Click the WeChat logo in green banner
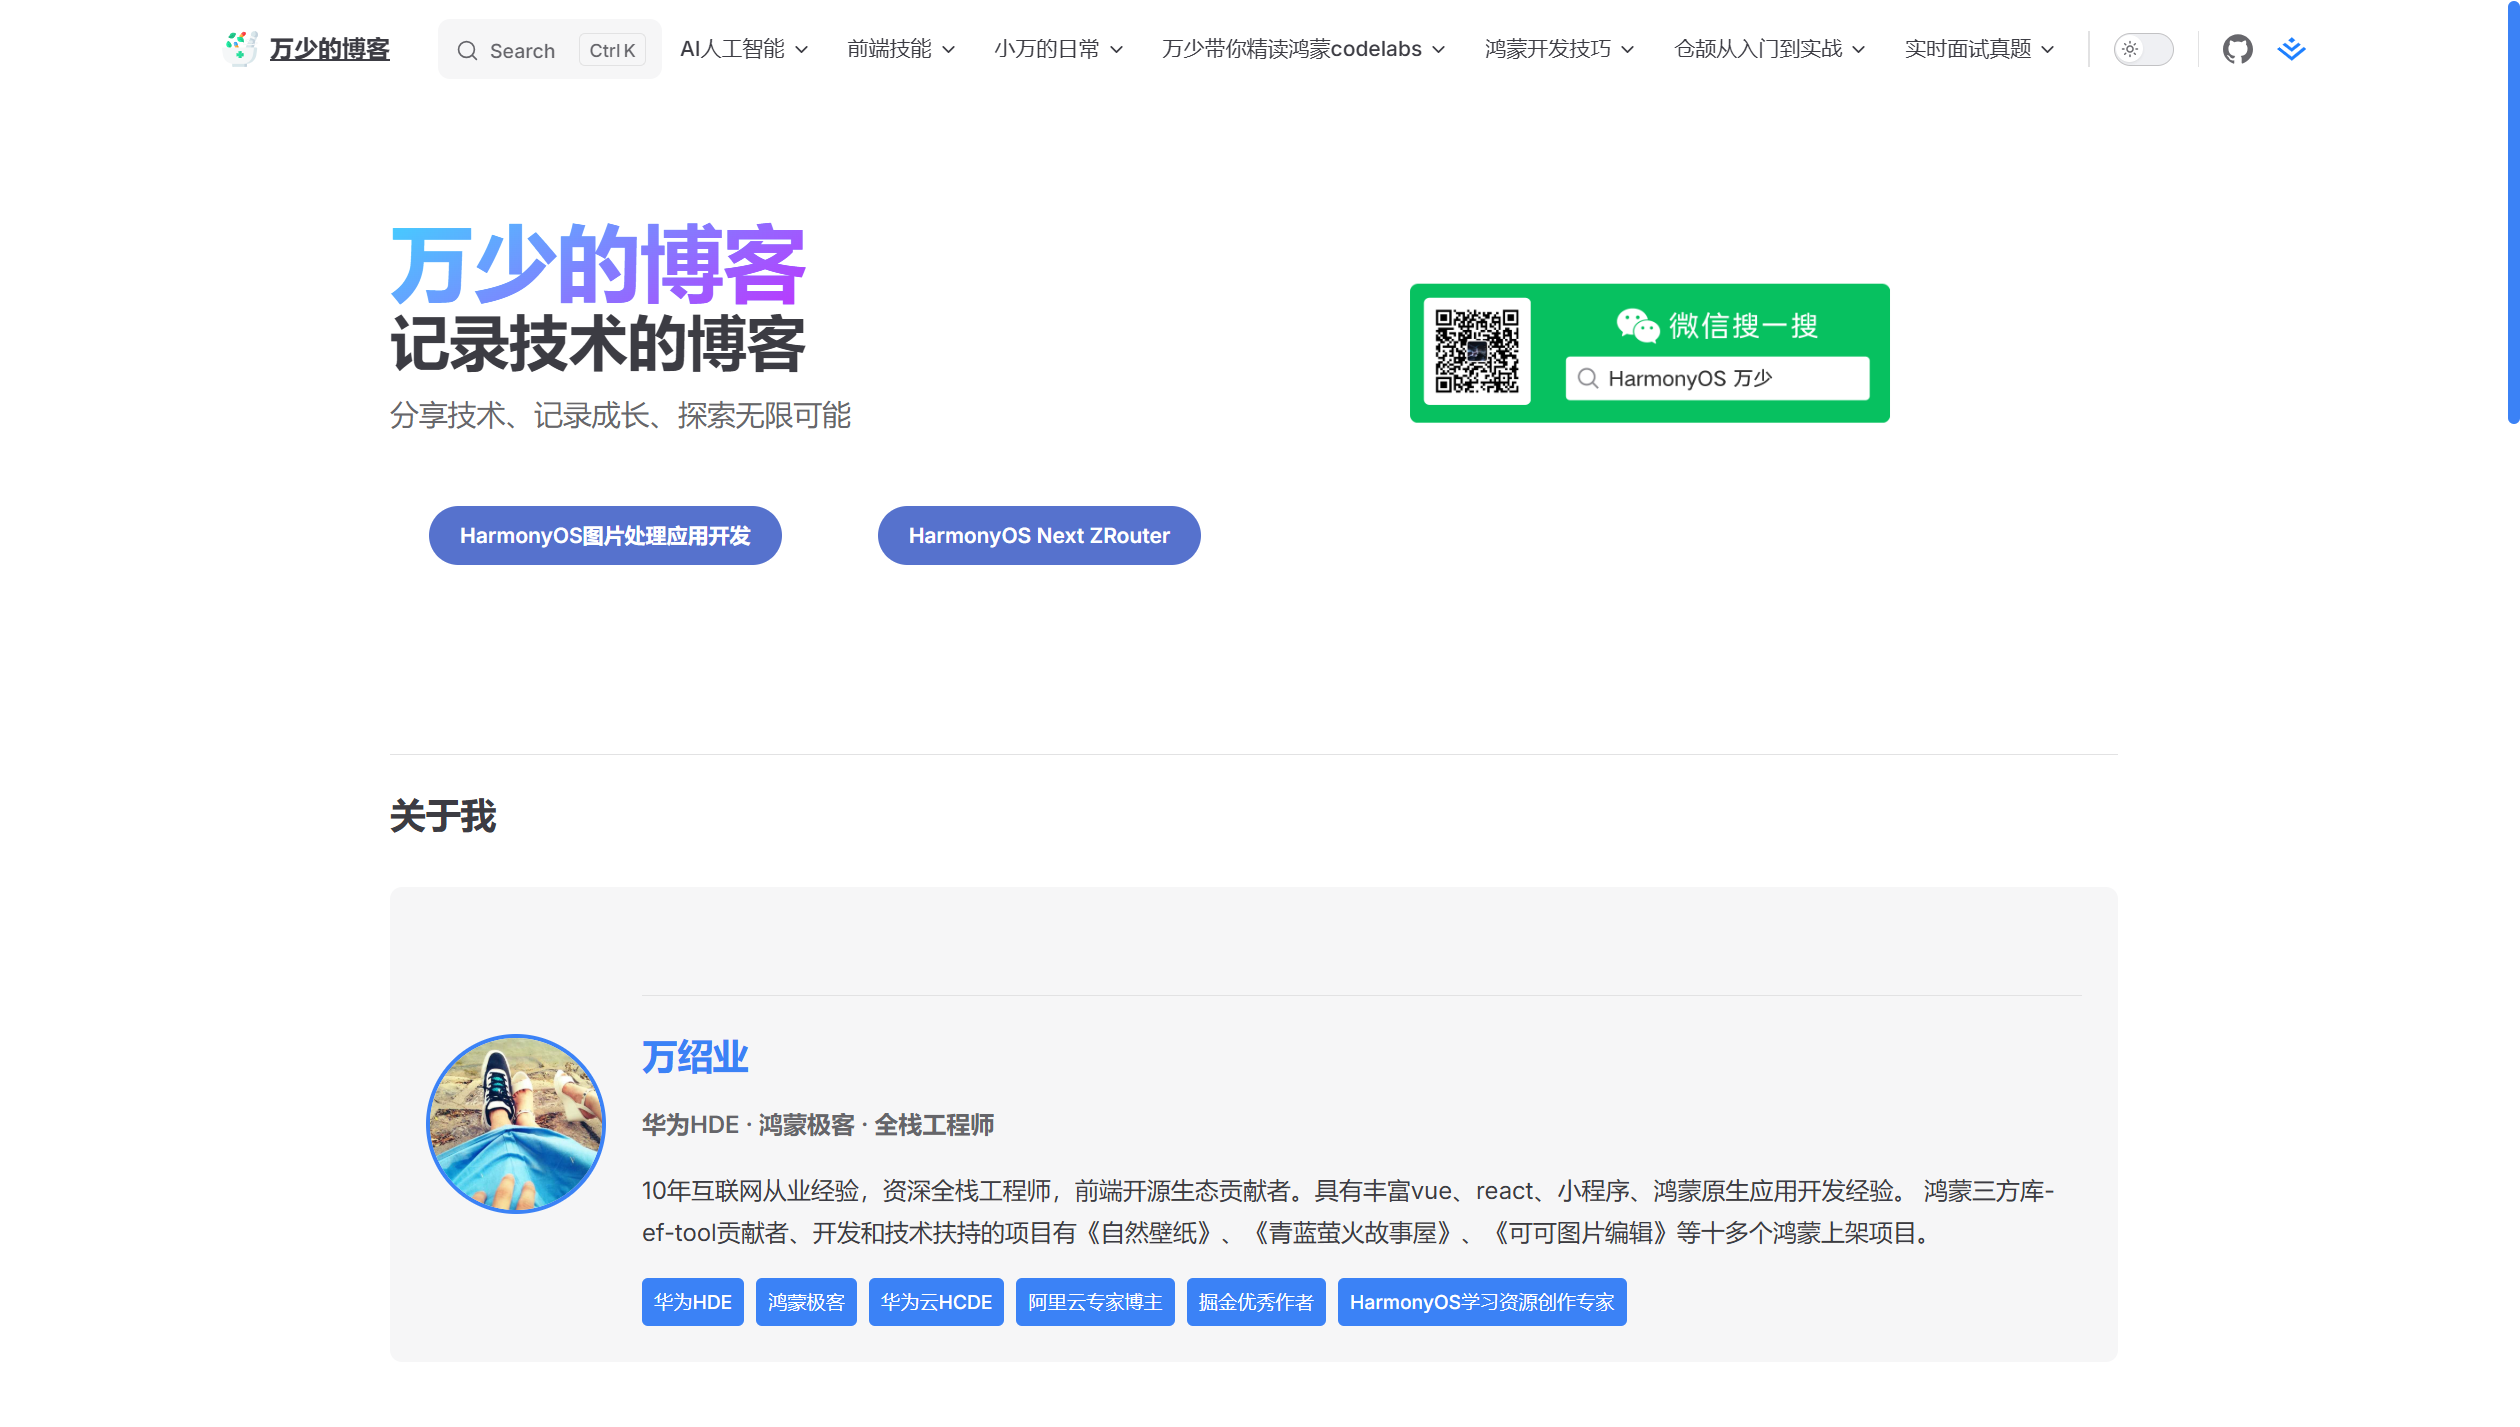Viewport: 2520px width, 1427px height. (x=1637, y=325)
